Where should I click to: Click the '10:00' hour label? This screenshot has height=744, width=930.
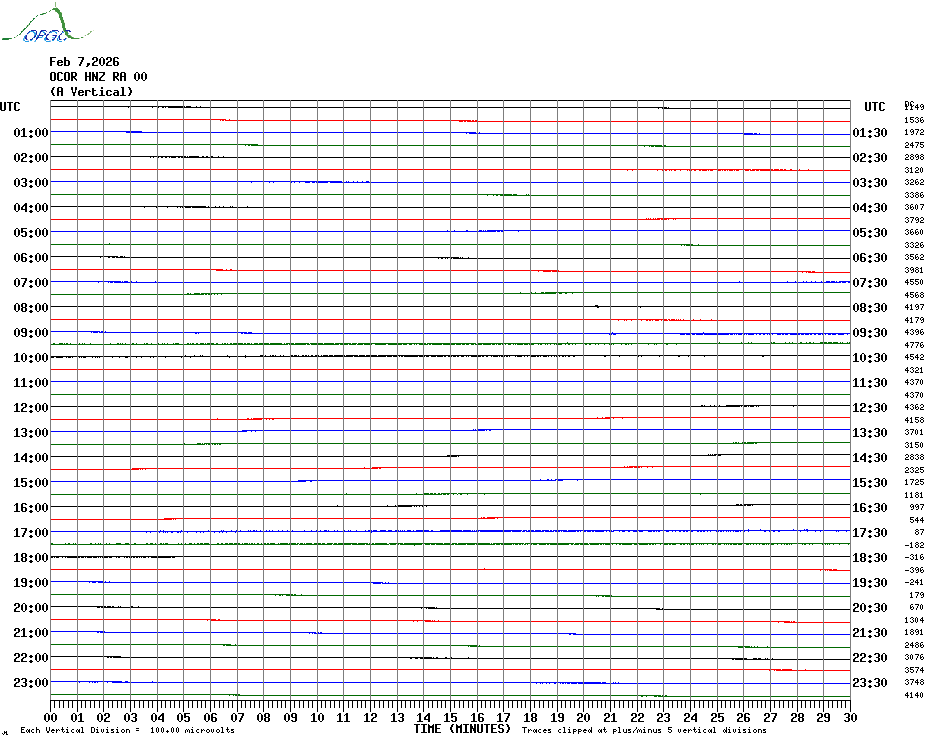(31, 357)
